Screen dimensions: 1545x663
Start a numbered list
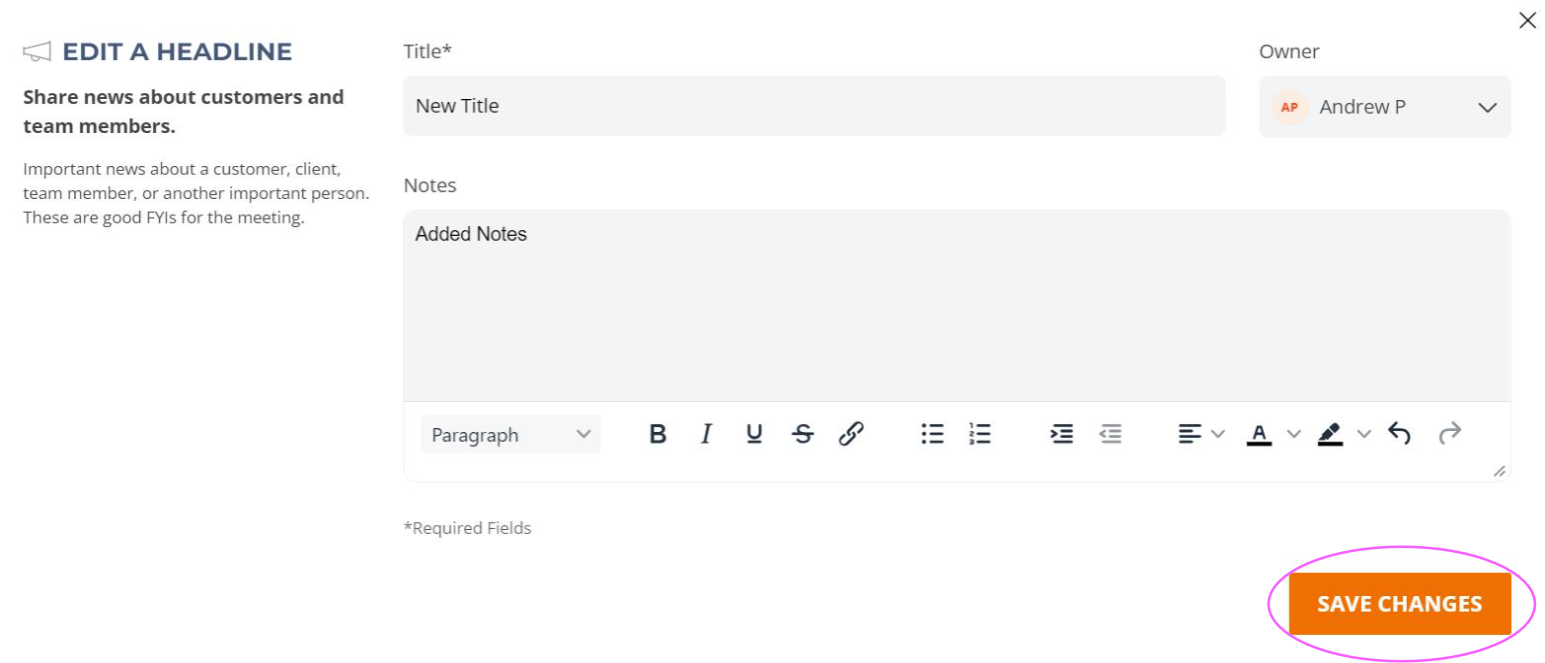980,434
